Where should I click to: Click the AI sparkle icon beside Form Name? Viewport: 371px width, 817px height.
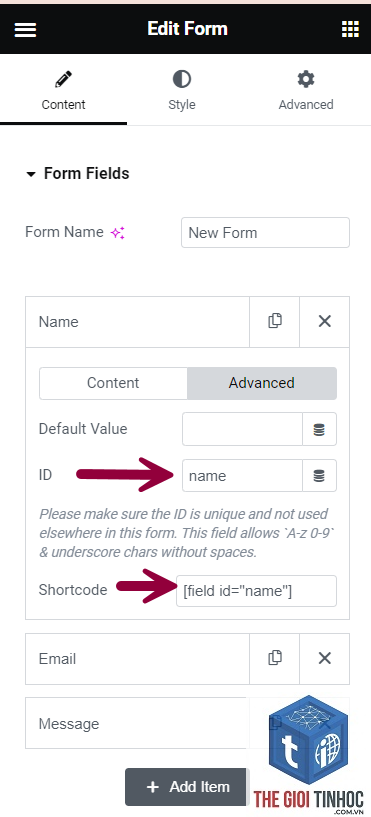coord(117,233)
